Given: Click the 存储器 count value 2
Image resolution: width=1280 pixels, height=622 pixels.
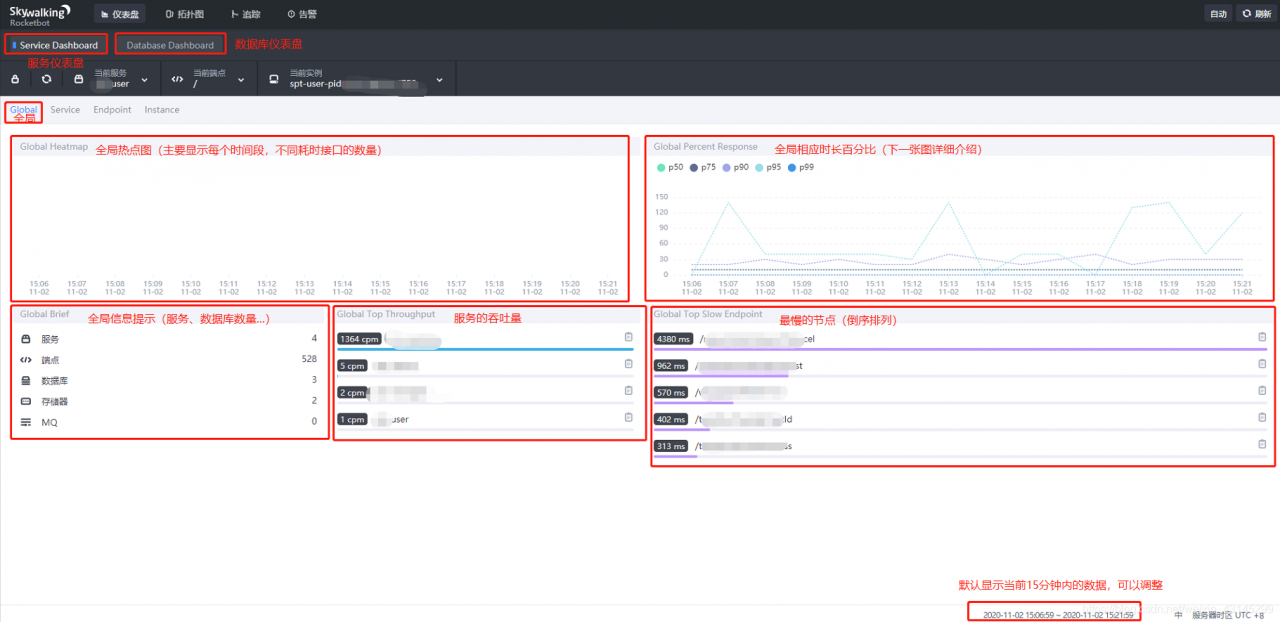Looking at the screenshot, I should [x=314, y=400].
